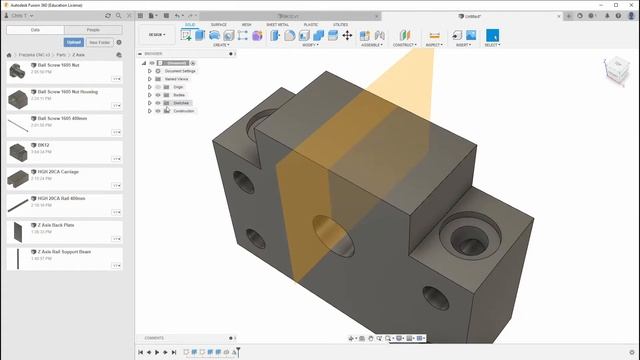The image size is (640, 360).
Task: Toggle visibility of the root component
Action: [x=152, y=63]
